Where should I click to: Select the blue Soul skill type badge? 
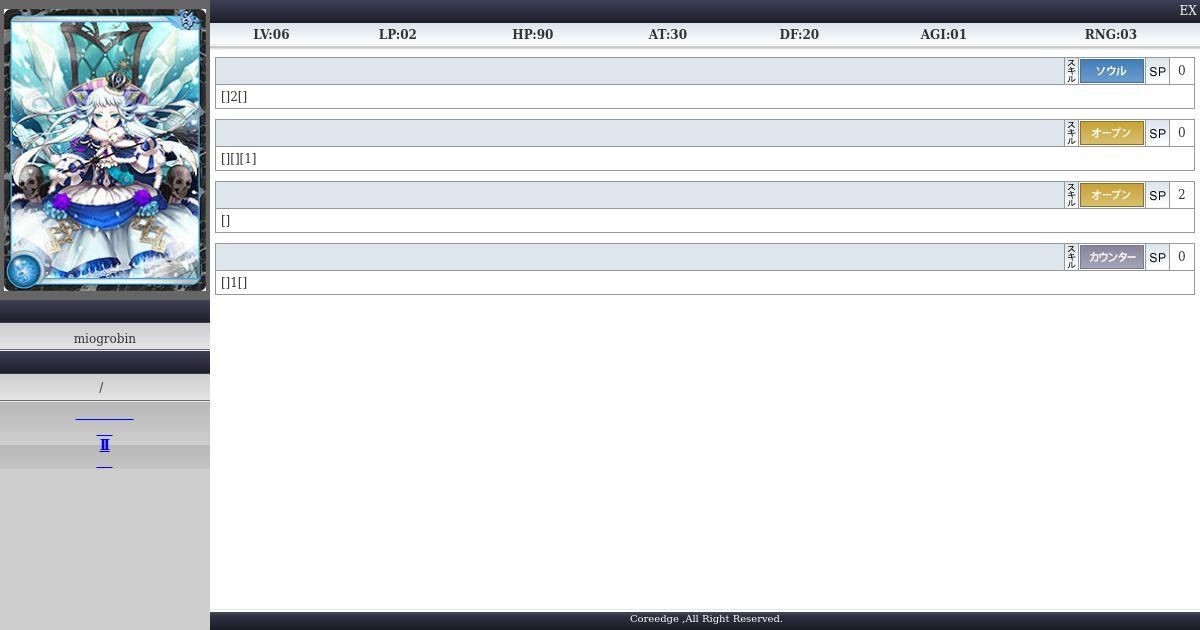coord(1111,71)
